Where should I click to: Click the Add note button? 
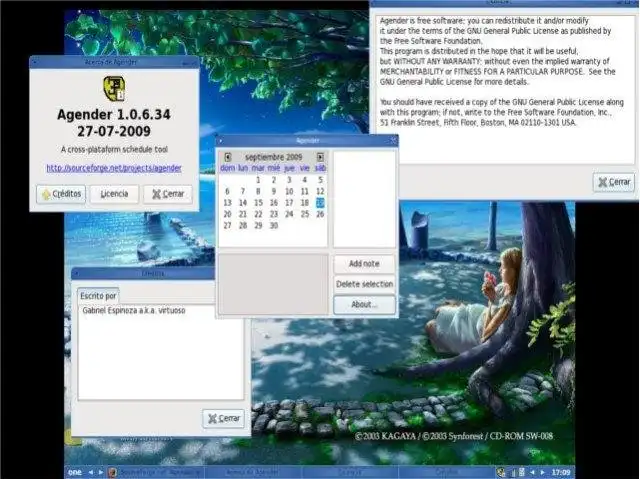coord(364,264)
